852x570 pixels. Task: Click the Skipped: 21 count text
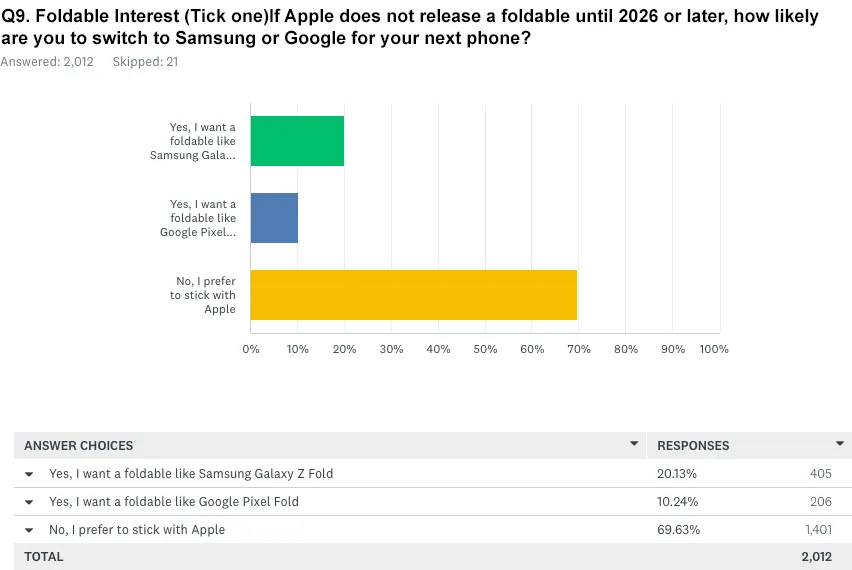pyautogui.click(x=144, y=62)
